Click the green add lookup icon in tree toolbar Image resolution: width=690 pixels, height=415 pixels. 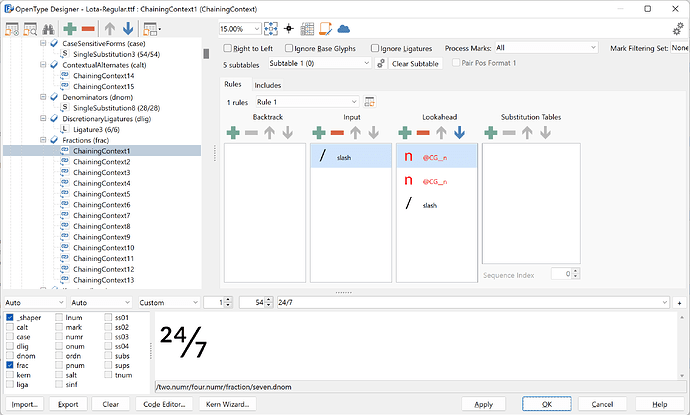tap(68, 29)
